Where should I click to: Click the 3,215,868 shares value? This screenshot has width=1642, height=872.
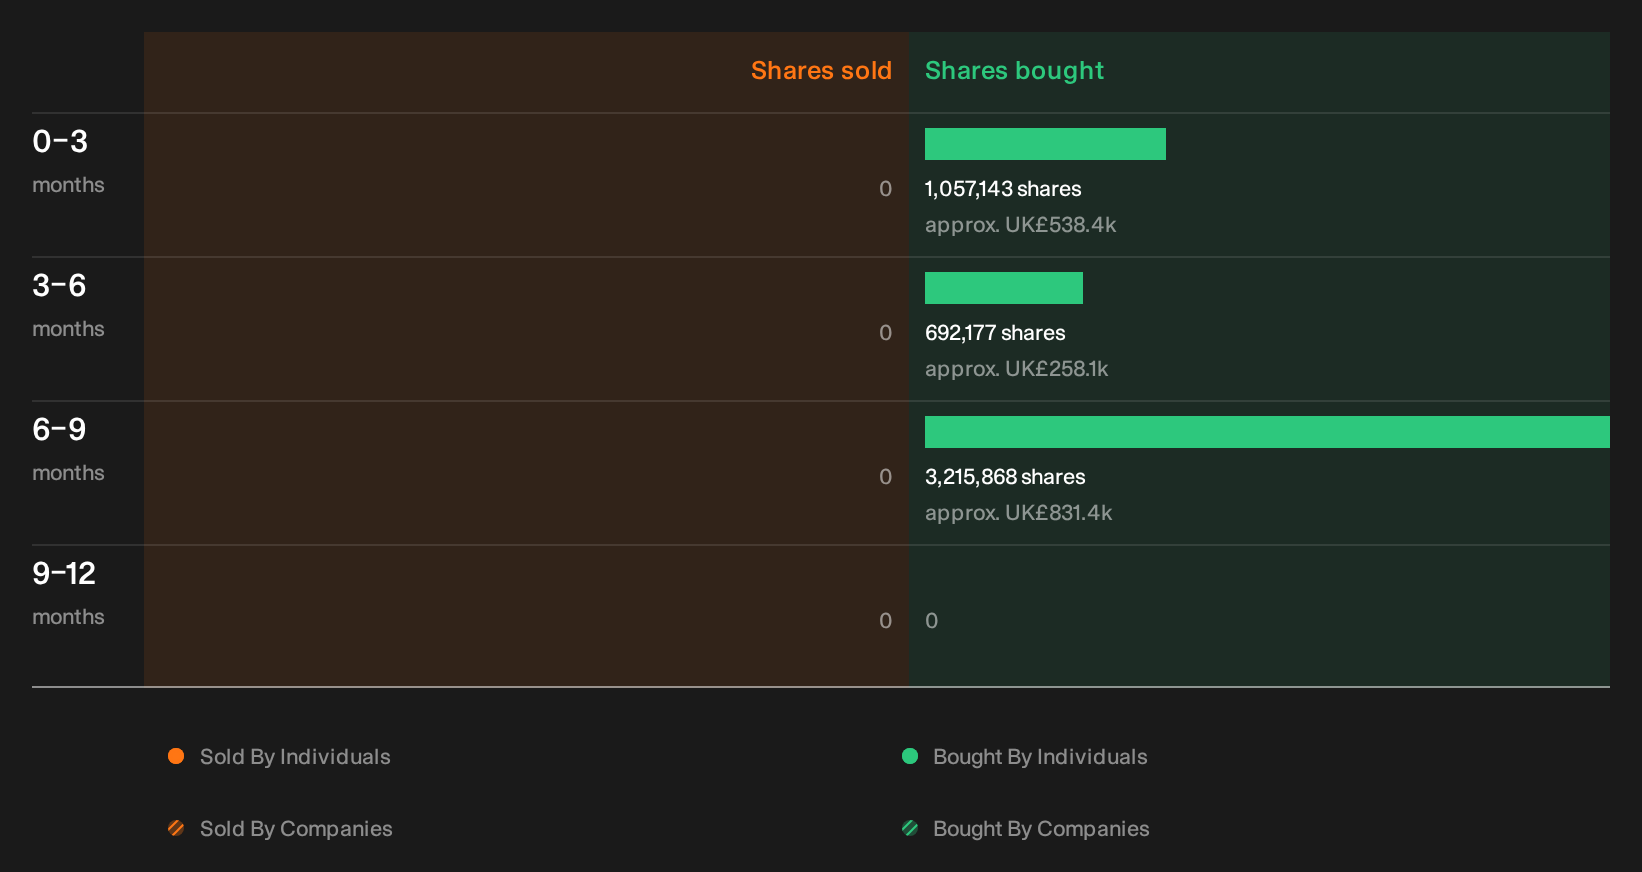click(1005, 477)
